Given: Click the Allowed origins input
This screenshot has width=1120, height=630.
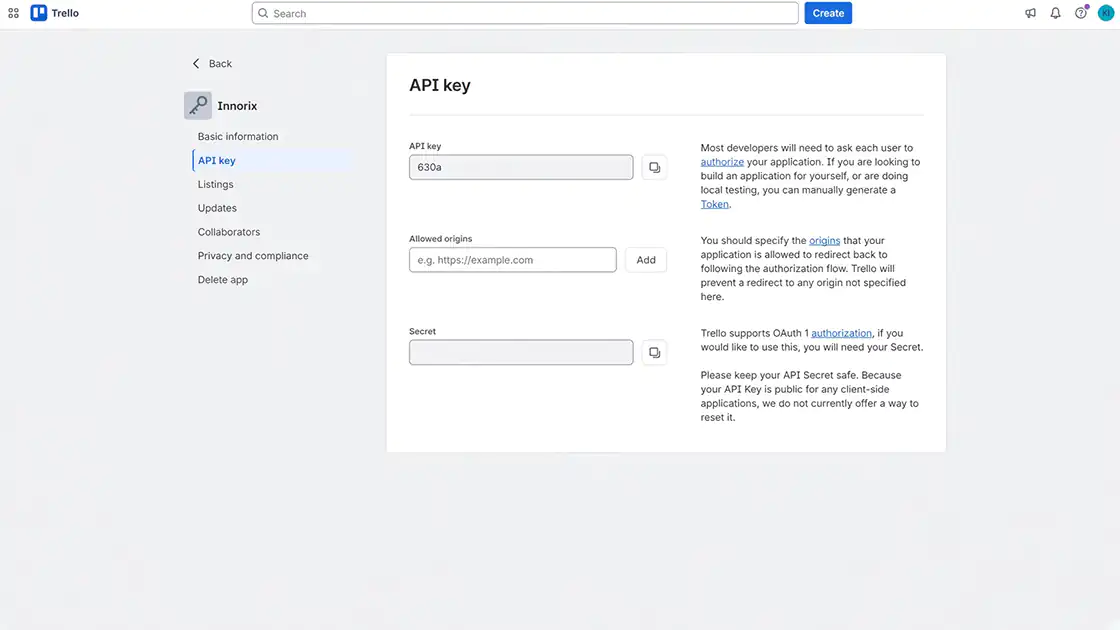Looking at the screenshot, I should coord(512,260).
